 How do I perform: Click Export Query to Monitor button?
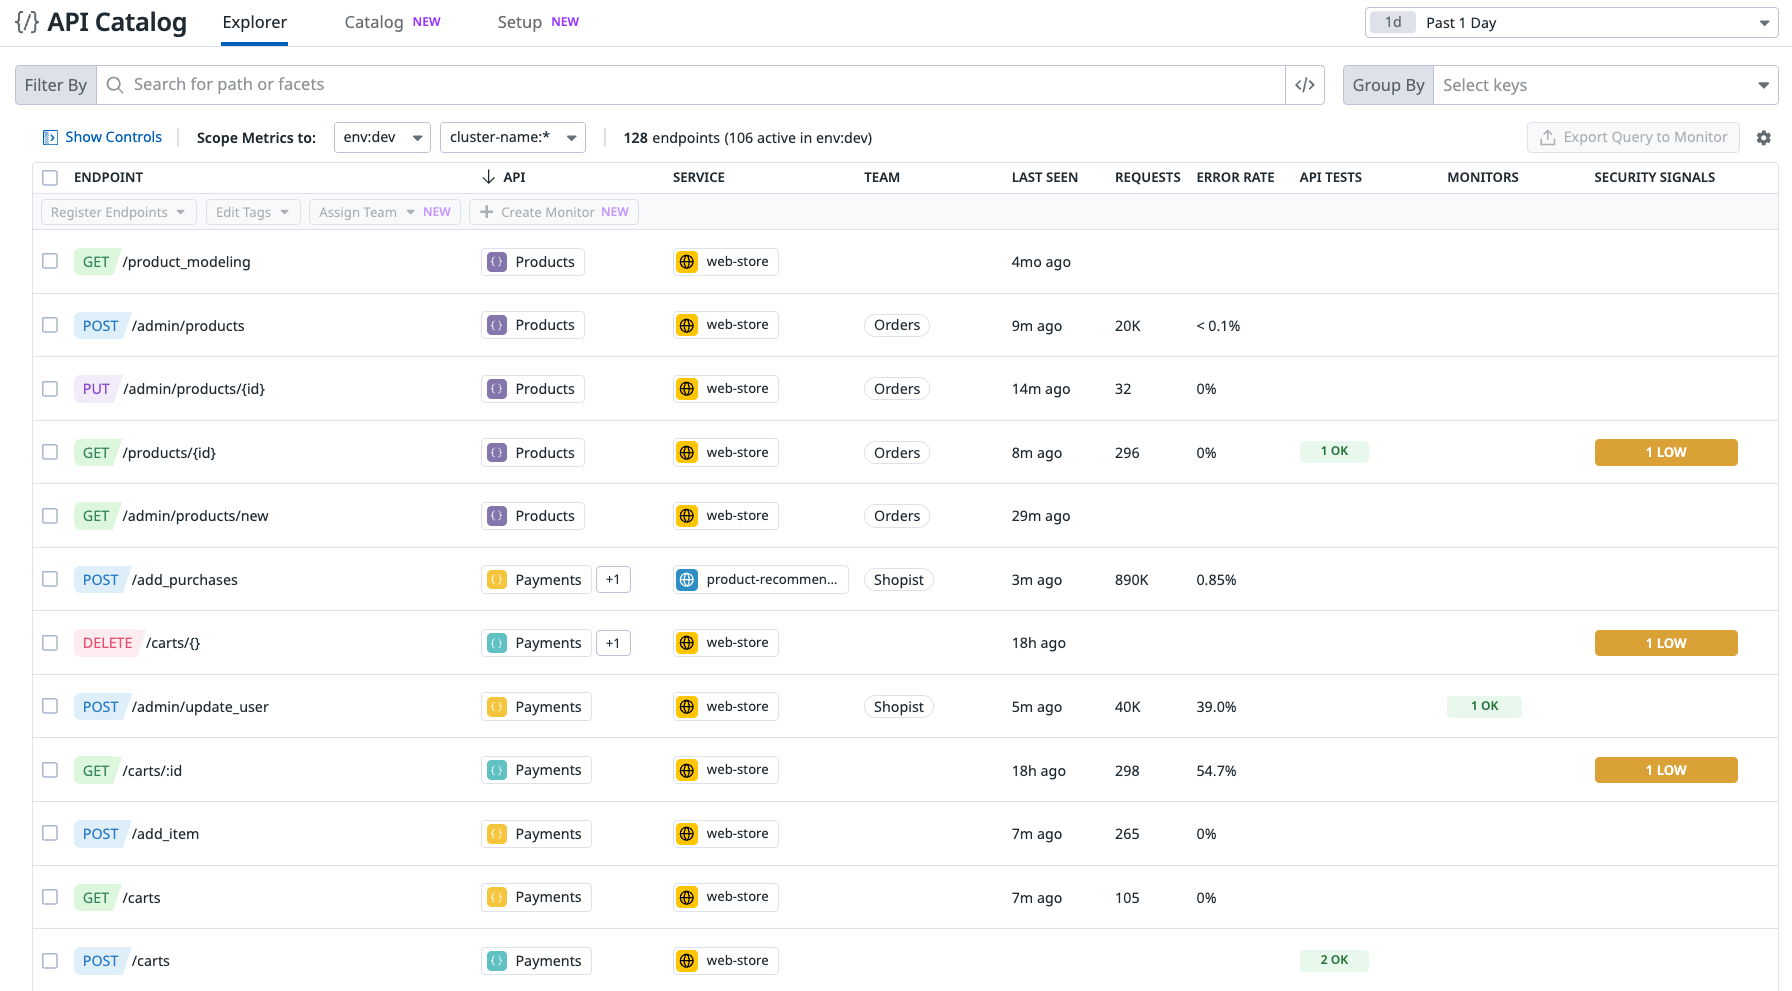[x=1633, y=137]
